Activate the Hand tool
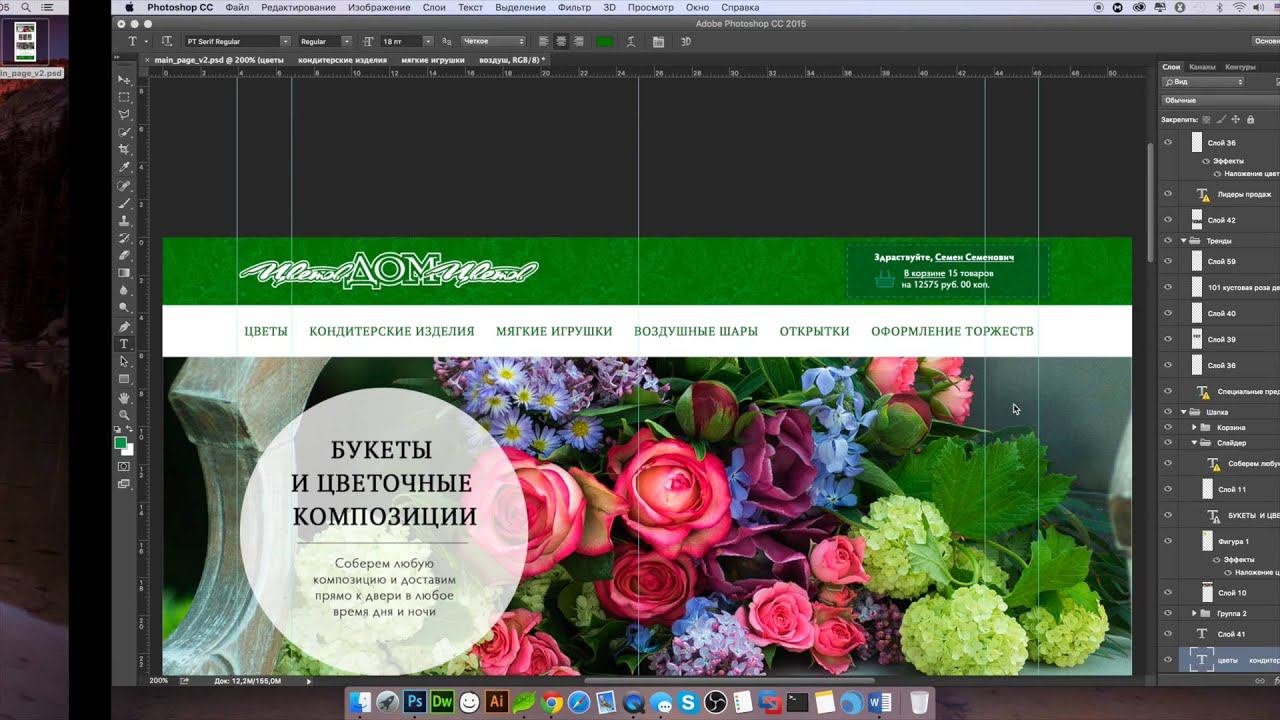This screenshot has height=720, width=1280. tap(124, 397)
